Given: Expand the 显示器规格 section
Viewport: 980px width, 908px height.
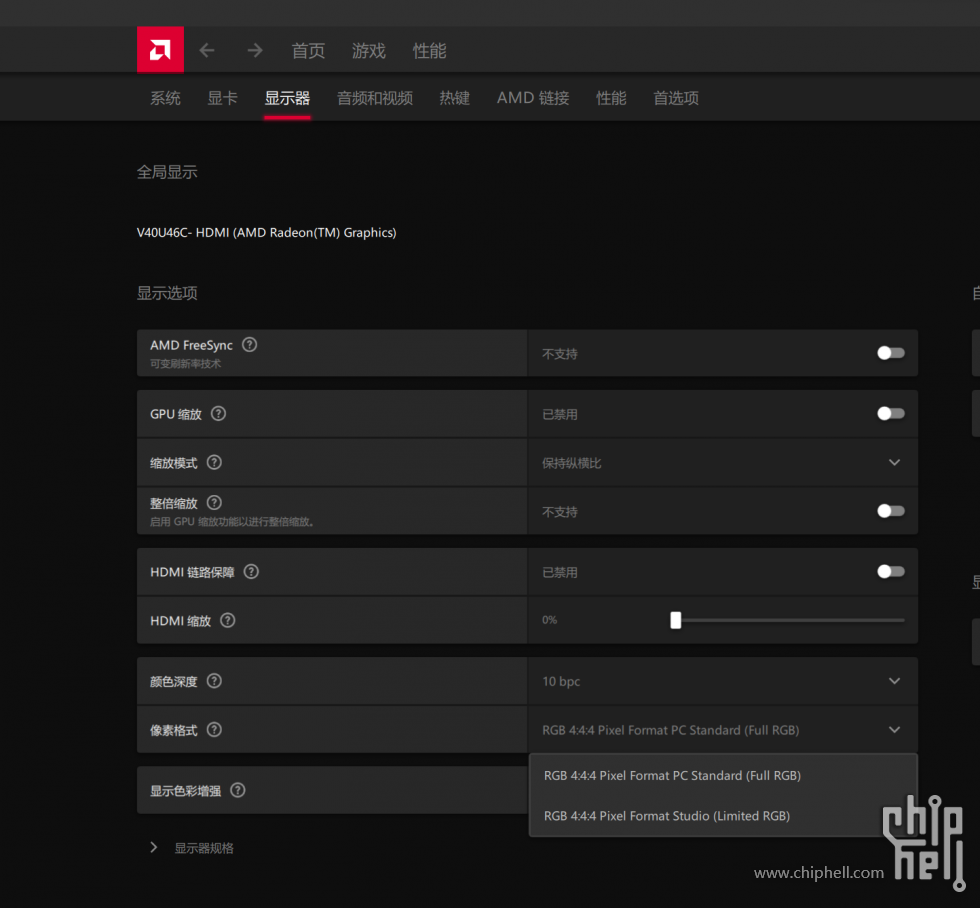Looking at the screenshot, I should click(x=192, y=848).
